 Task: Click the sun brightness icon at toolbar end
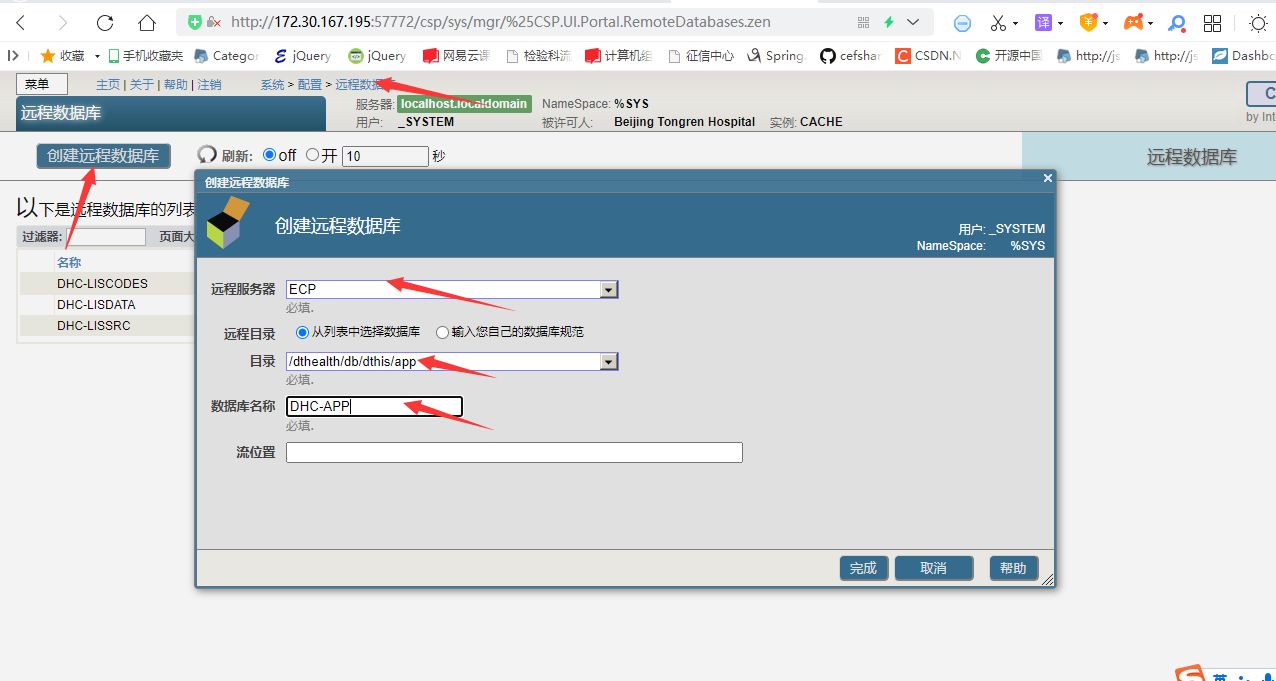click(1258, 23)
